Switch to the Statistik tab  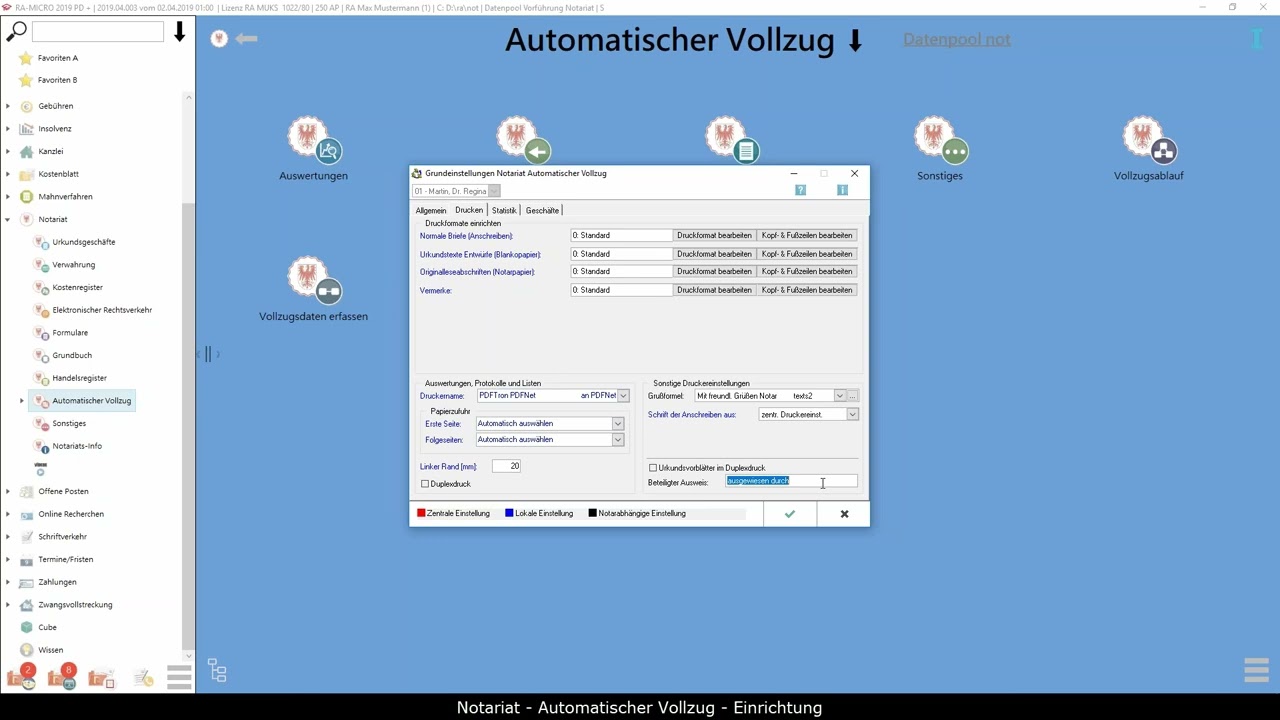click(504, 210)
